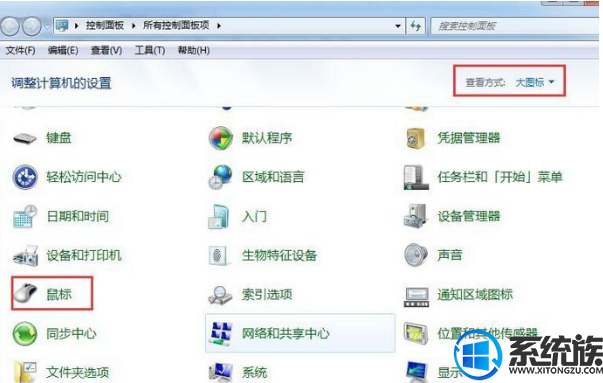Click the computer icon in address bar
603x383 pixels.
pyautogui.click(x=62, y=26)
